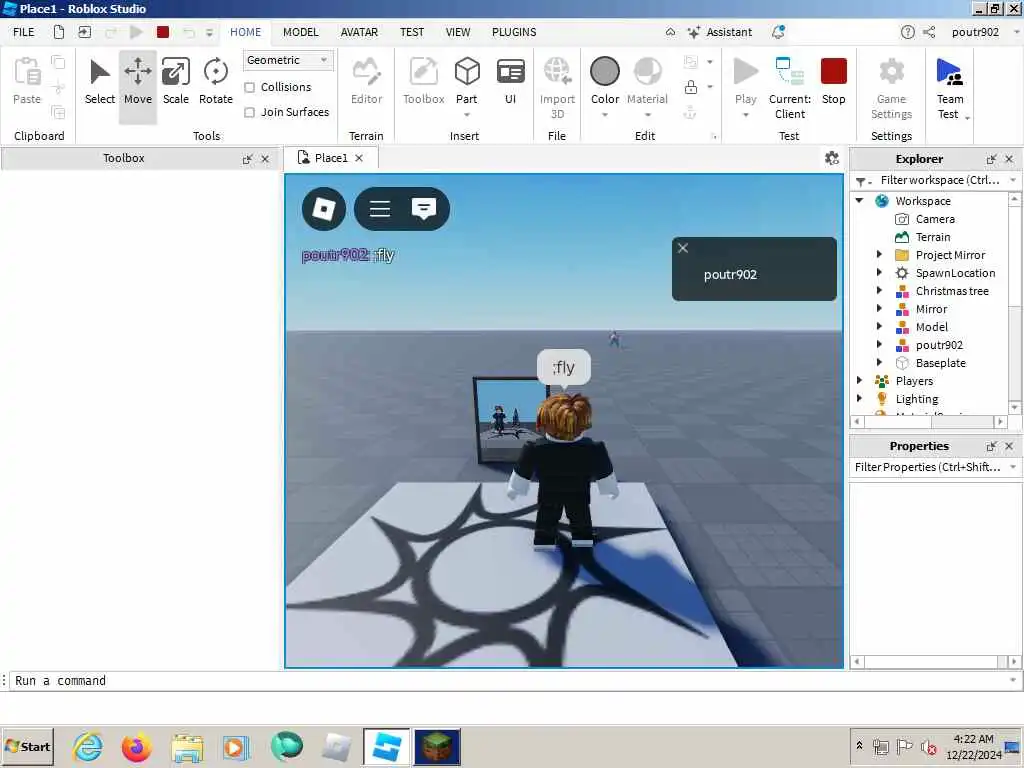Image resolution: width=1024 pixels, height=768 pixels.
Task: Enable the Join Surfaces checkbox
Action: click(249, 112)
